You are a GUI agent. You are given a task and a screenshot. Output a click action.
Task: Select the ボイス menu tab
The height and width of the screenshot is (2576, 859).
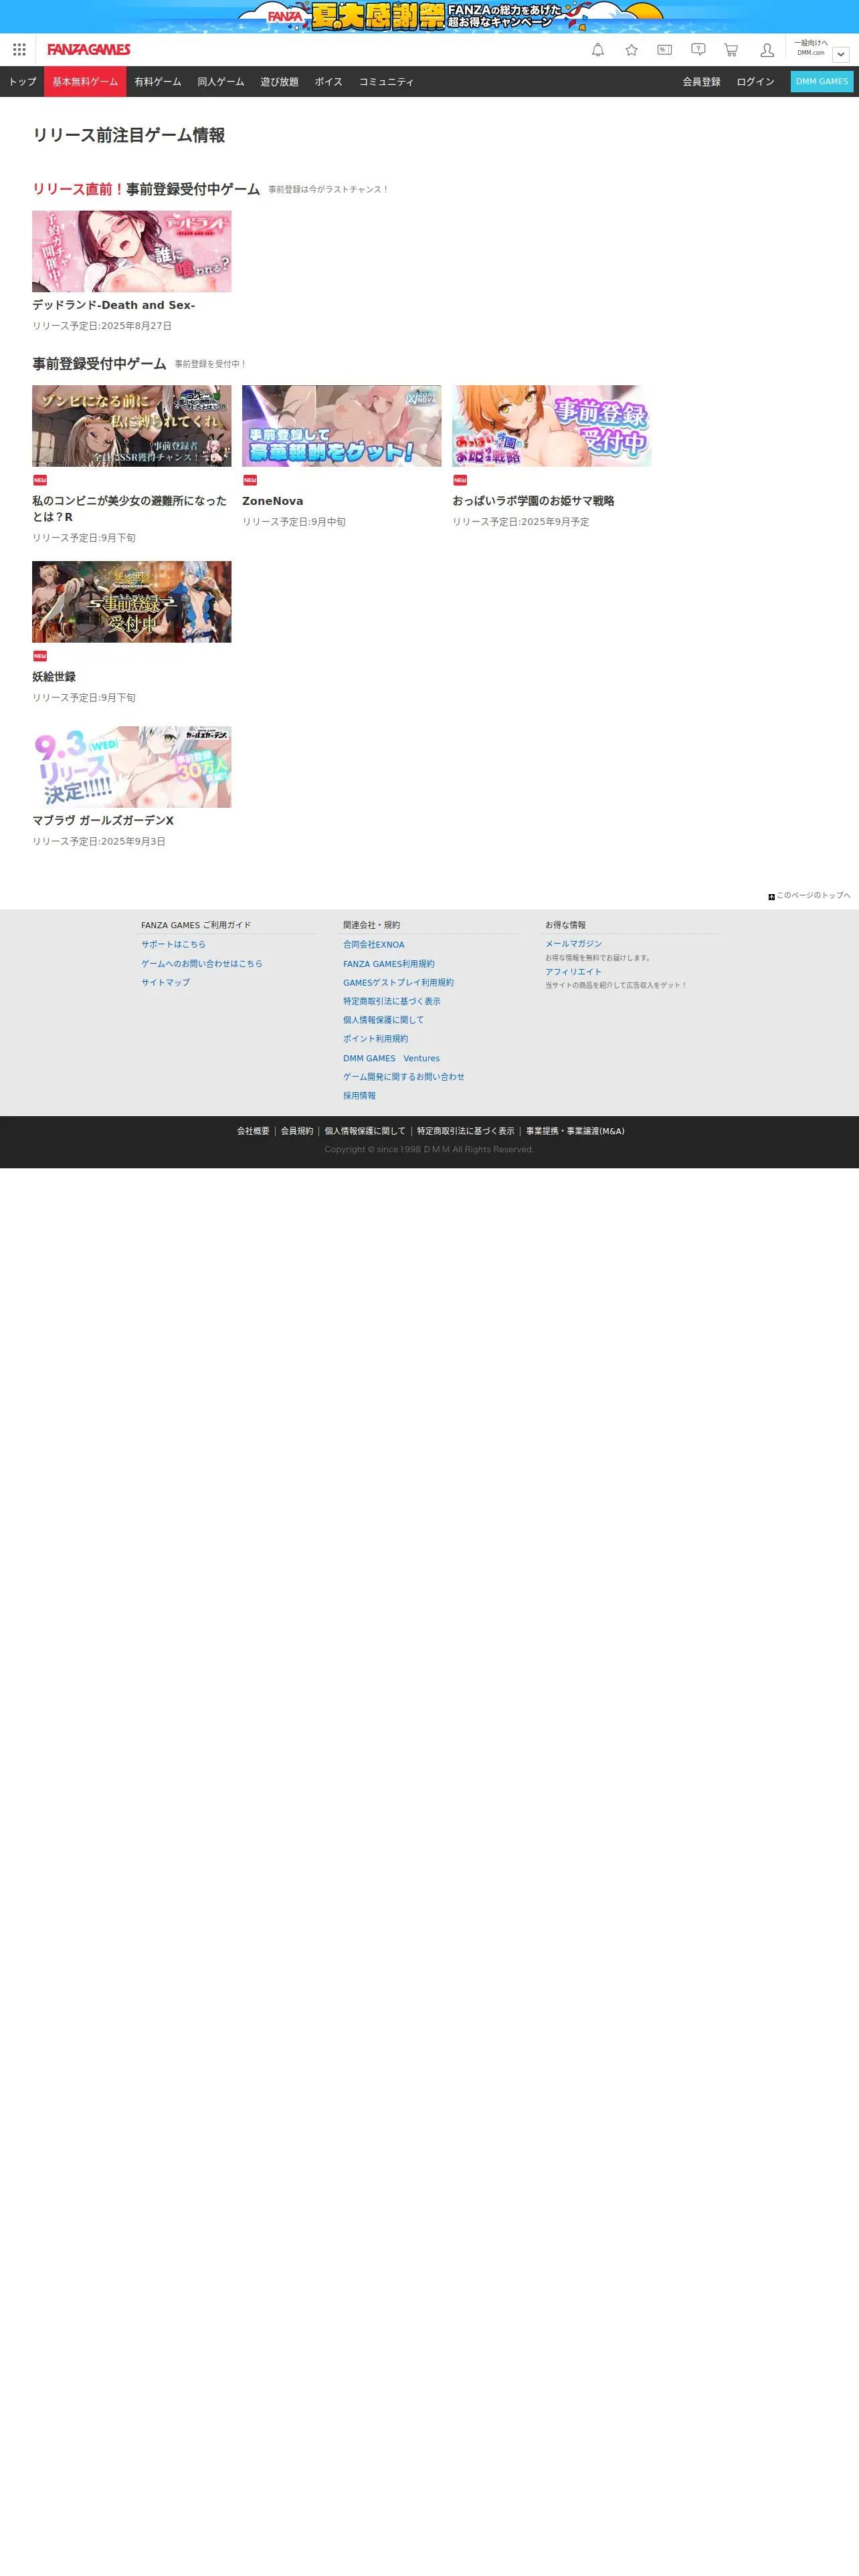pyautogui.click(x=329, y=82)
